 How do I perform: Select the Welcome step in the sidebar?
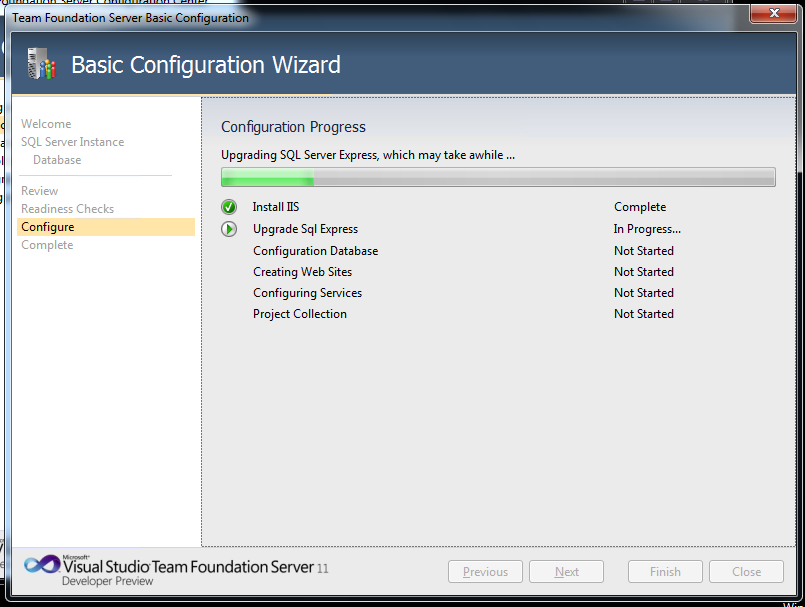tap(46, 124)
